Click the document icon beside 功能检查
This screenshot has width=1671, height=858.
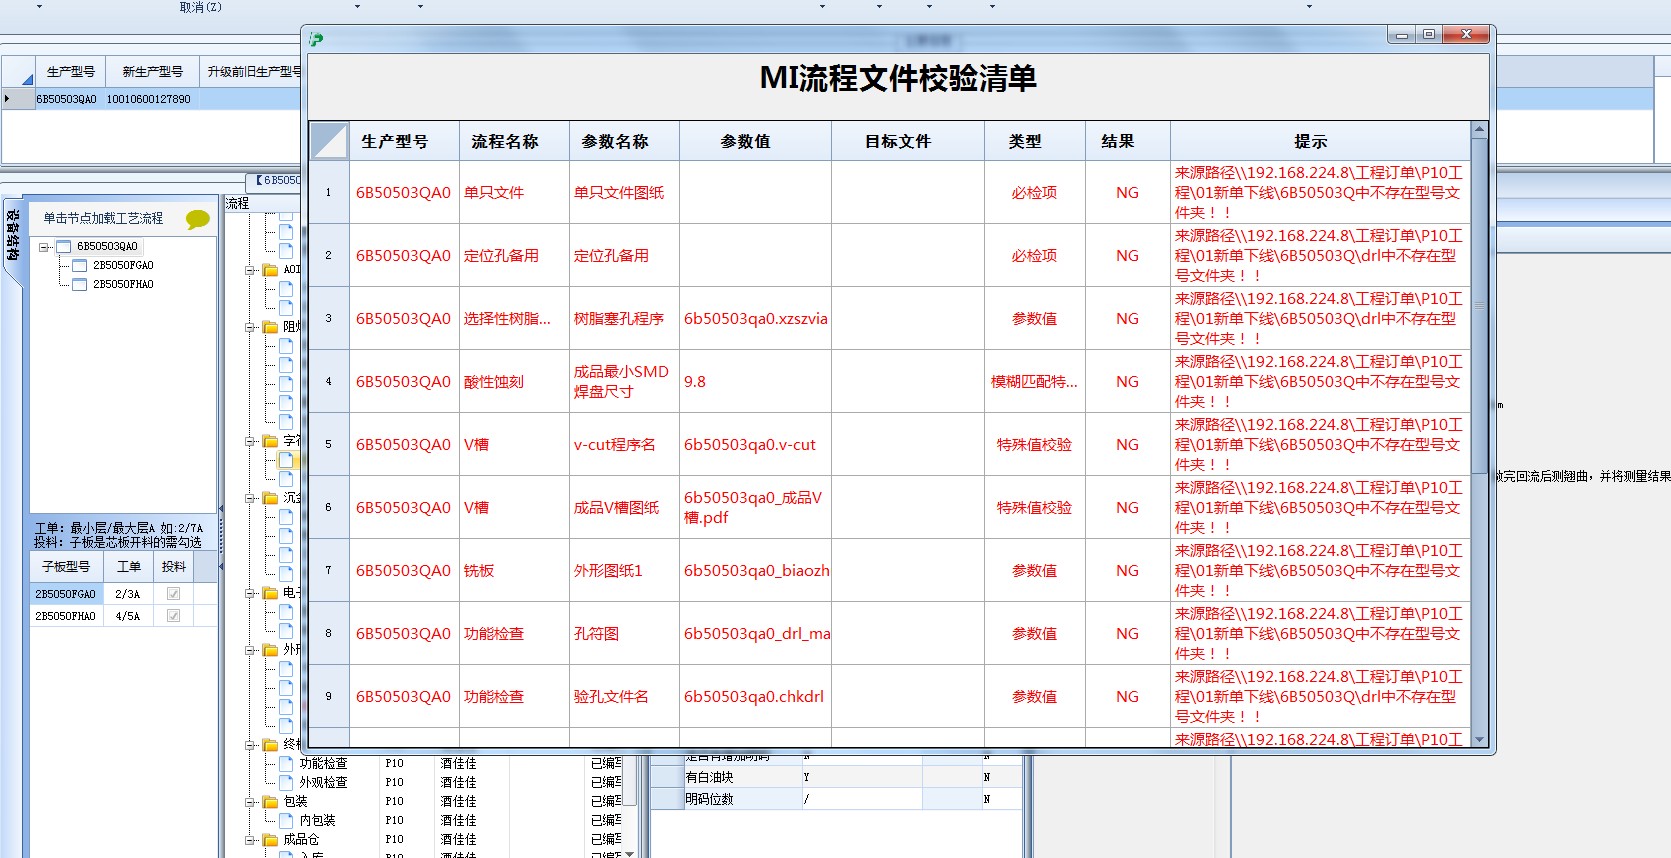286,764
